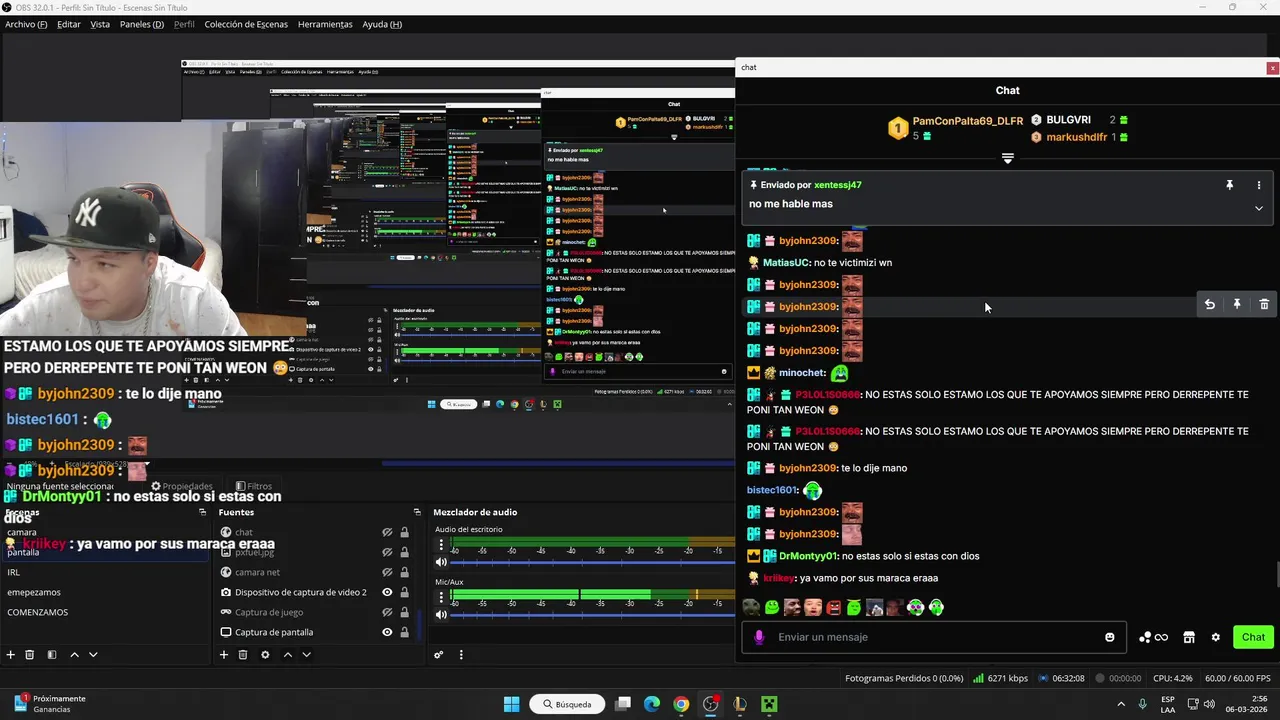Open the PamConPalta69_DLFR leaderboard entry
Viewport: 1280px width, 720px height.
[x=968, y=121]
